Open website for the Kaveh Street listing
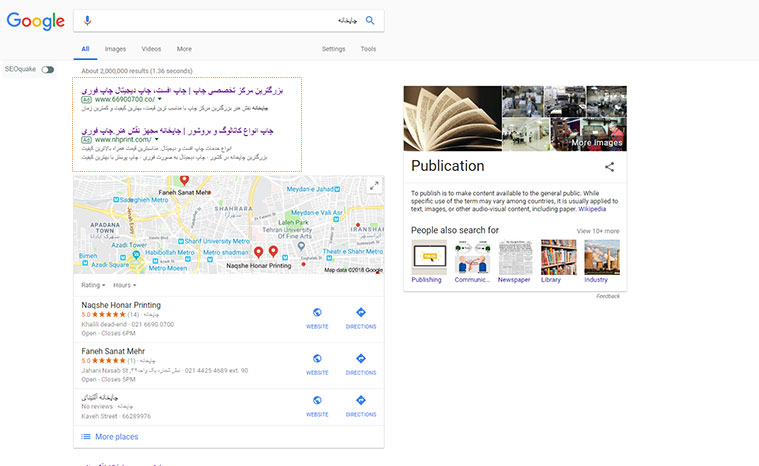 (x=317, y=406)
